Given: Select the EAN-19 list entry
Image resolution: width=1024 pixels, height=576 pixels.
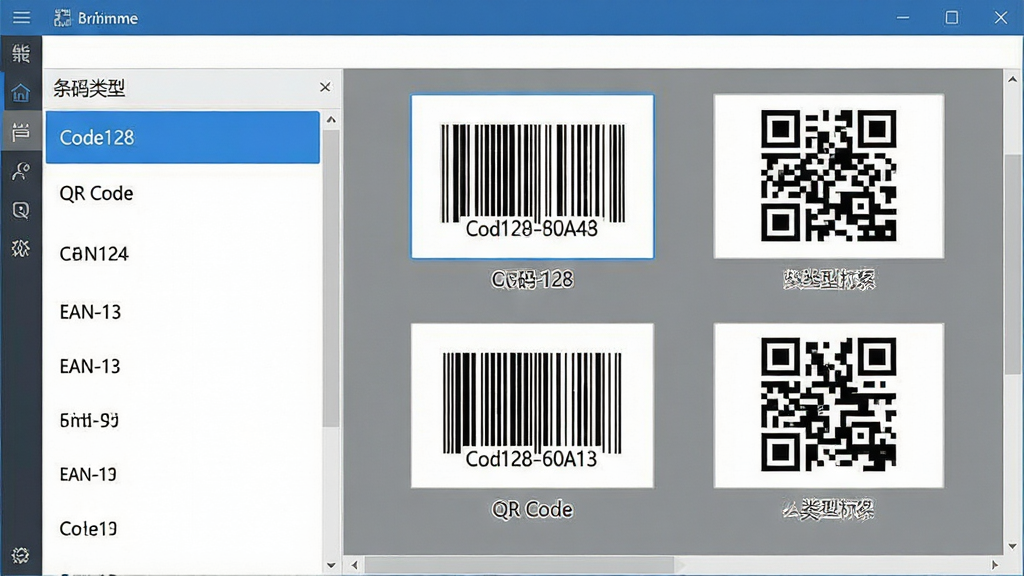Looking at the screenshot, I should pos(183,473).
